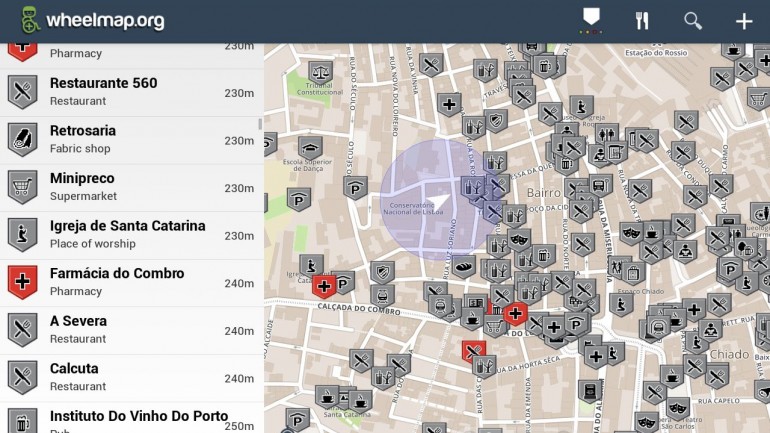Open Instituto Do Vinho Do Porto entry
The image size is (770, 433).
pyautogui.click(x=132, y=418)
